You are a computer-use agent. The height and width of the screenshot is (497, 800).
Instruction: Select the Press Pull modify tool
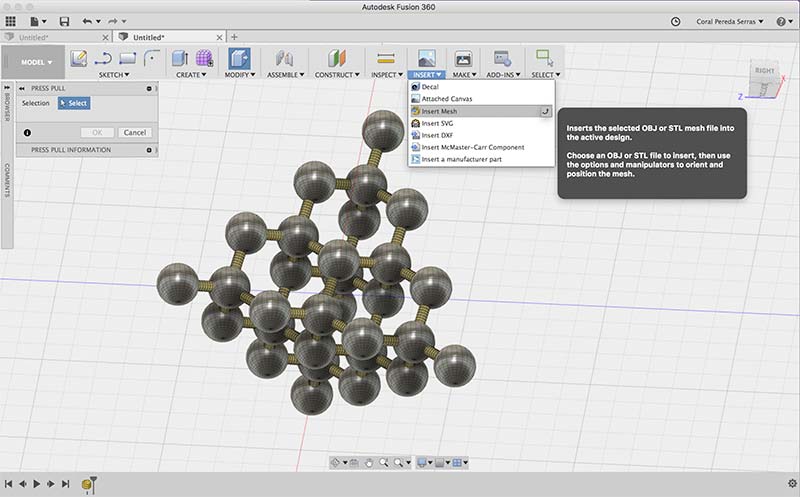[239, 59]
